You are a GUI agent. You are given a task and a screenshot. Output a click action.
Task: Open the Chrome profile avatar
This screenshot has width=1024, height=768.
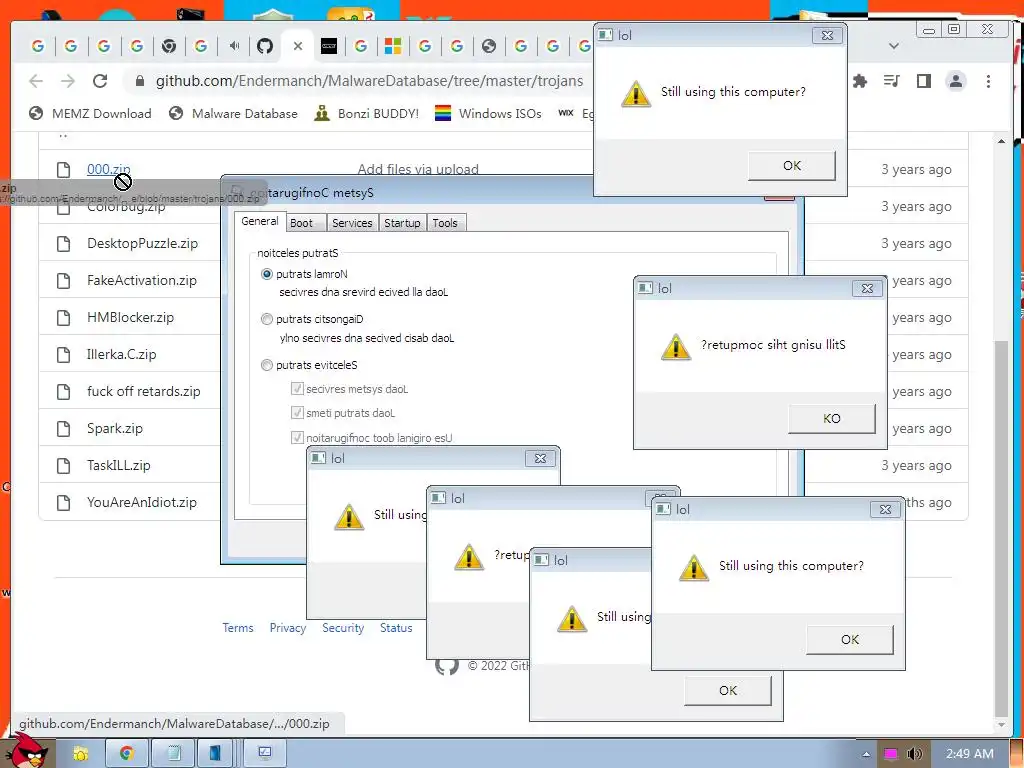(956, 81)
